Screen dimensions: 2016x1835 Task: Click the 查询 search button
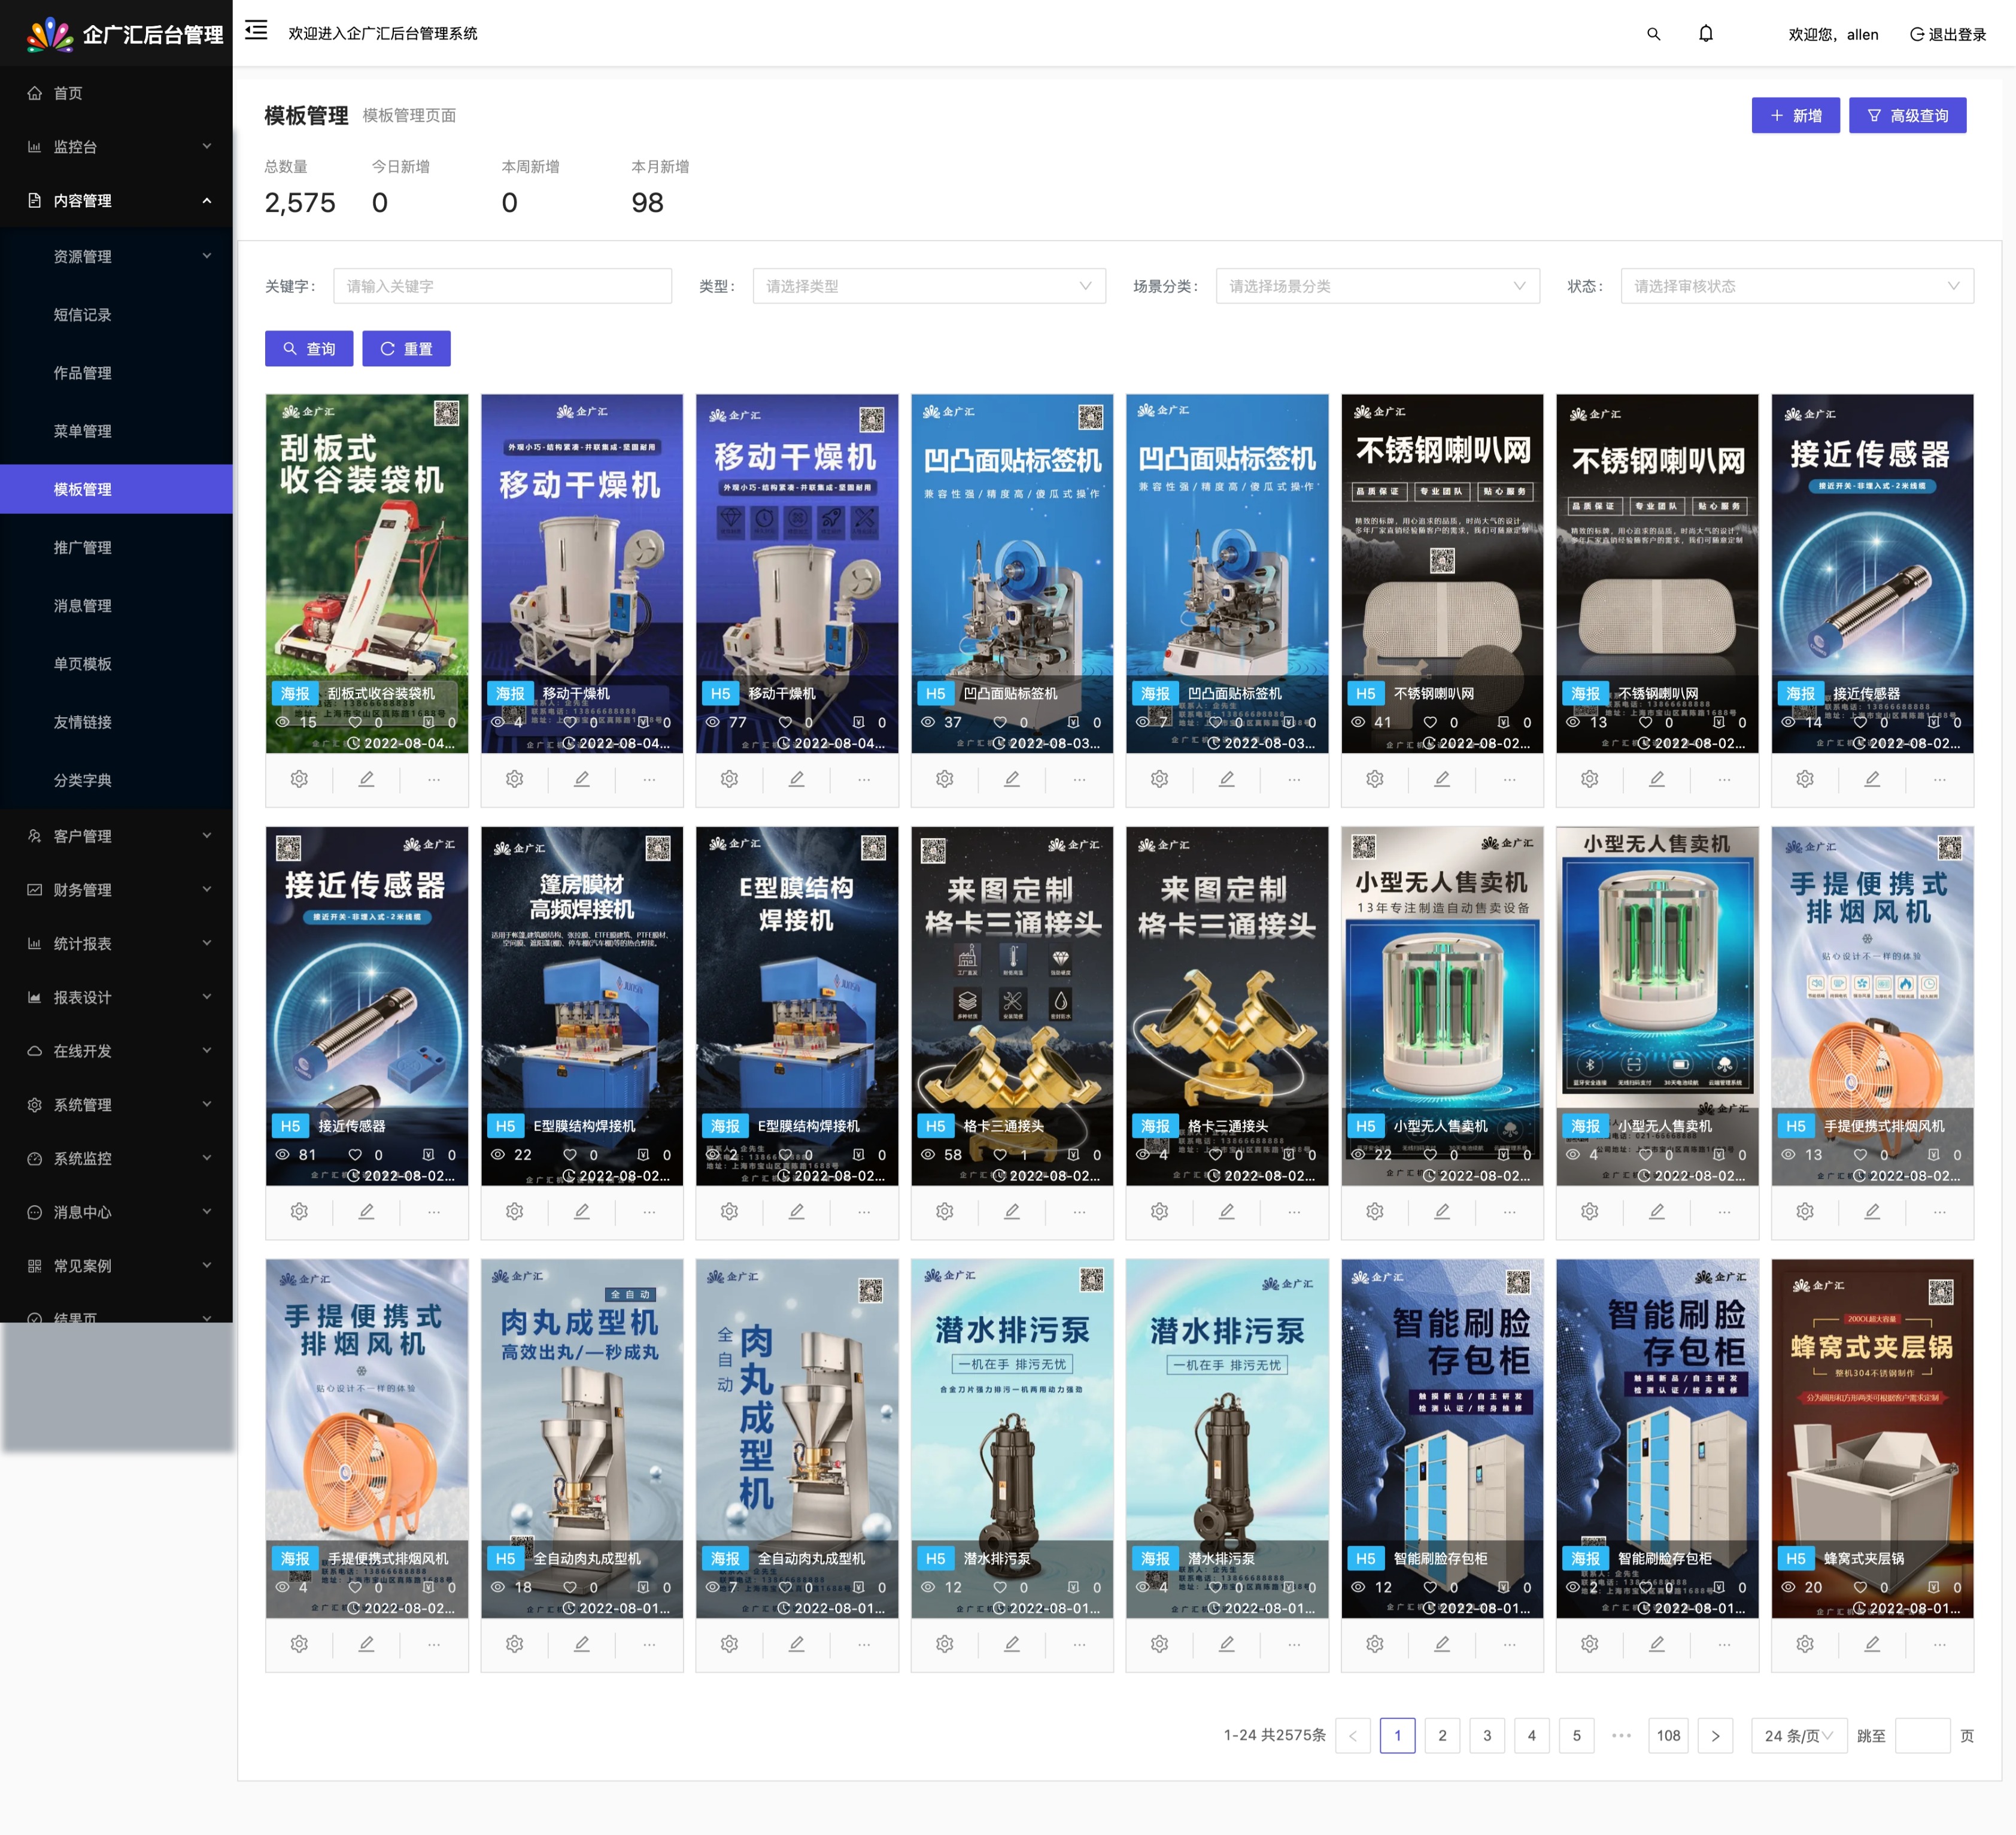[x=309, y=349]
